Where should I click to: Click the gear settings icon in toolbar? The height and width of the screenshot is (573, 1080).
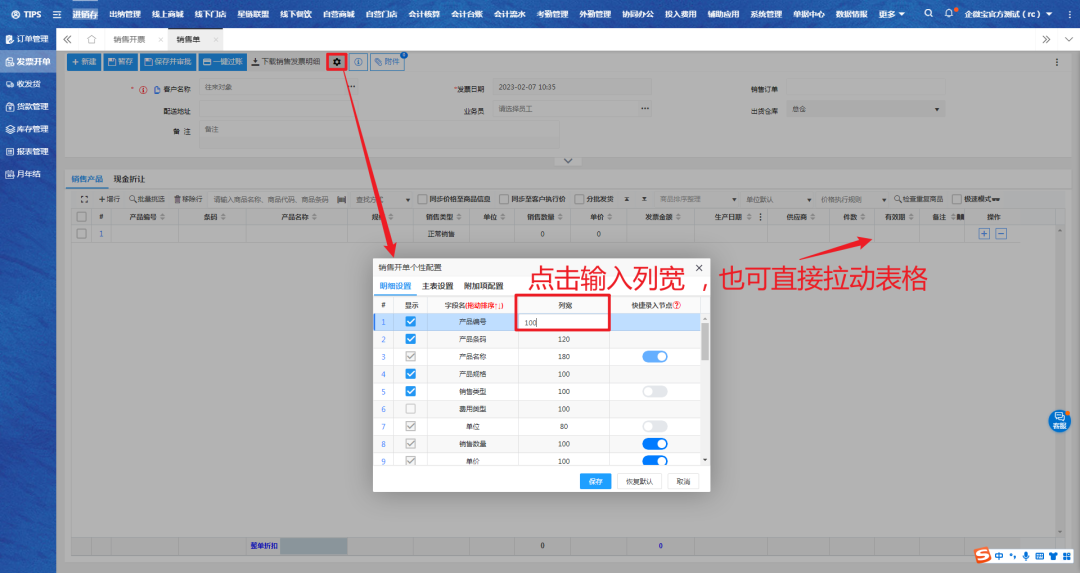pos(337,62)
